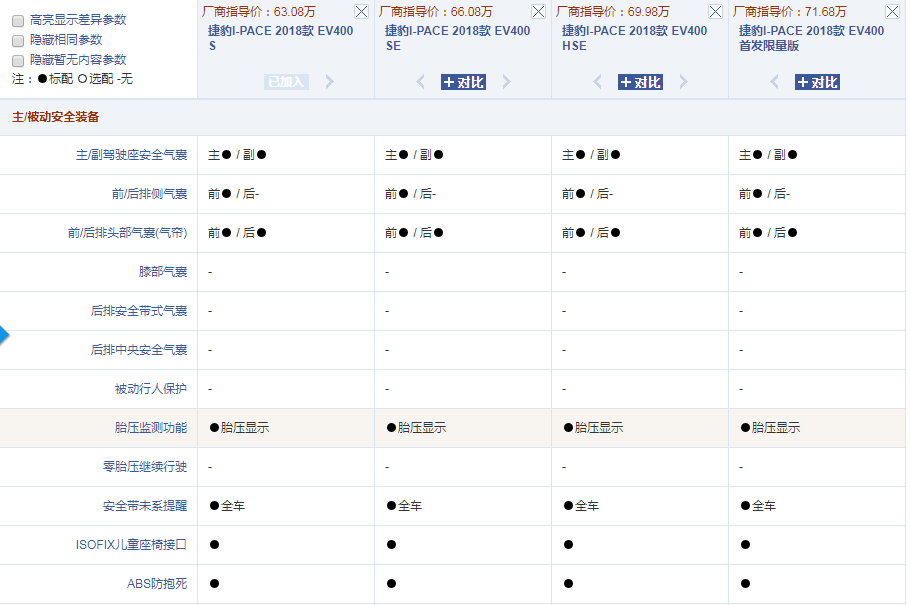Image resolution: width=911 pixels, height=605 pixels.
Task: Add EV400 SE with its +对比 button
Action: (x=464, y=82)
